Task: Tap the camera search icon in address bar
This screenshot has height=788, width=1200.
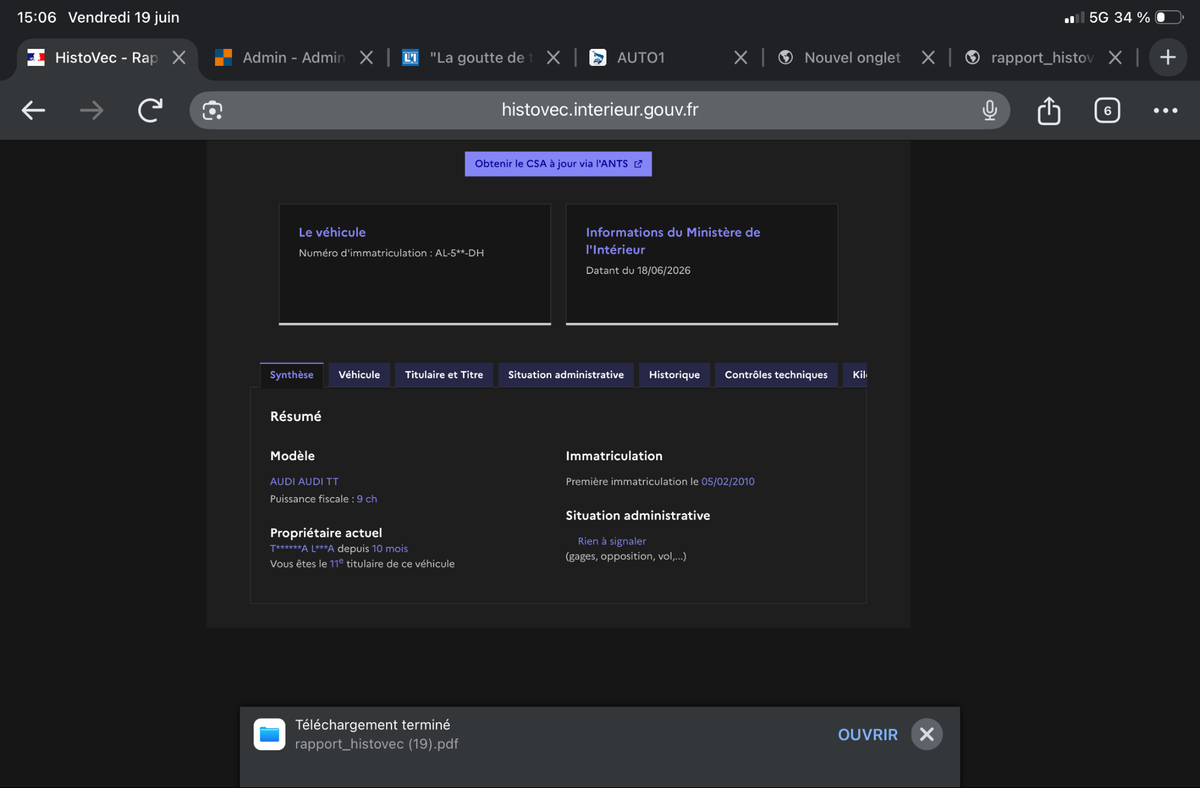Action: (x=212, y=111)
